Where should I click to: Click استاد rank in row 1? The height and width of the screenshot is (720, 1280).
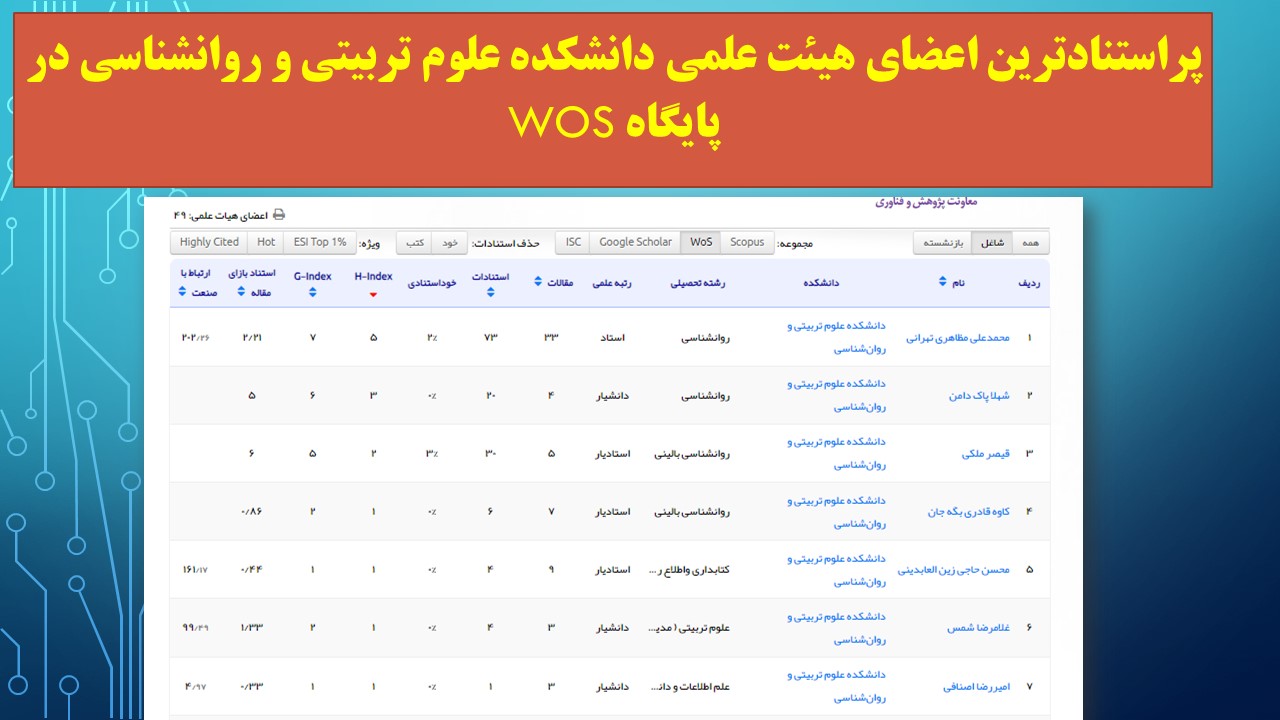click(612, 338)
